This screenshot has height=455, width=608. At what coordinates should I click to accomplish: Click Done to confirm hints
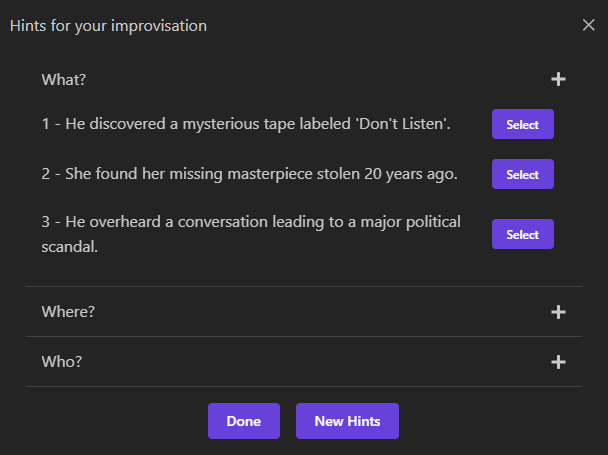tap(244, 421)
